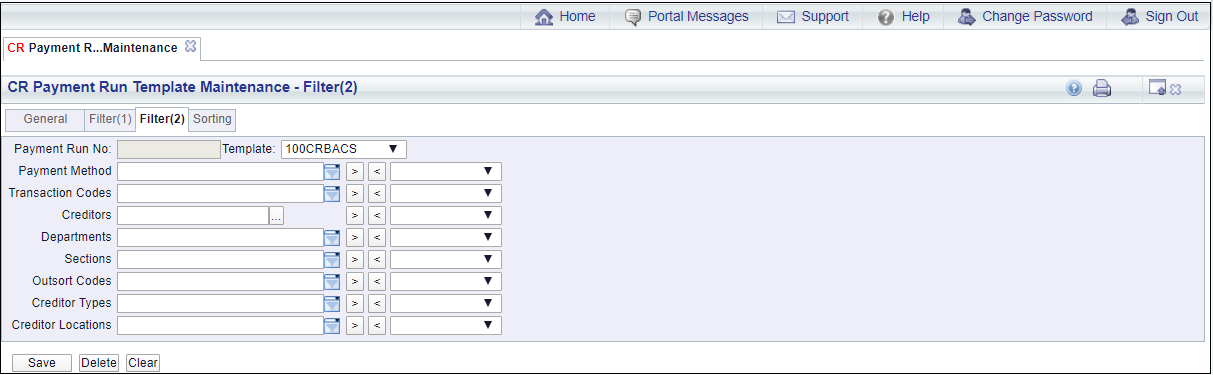Click the Payment Method input field
Screen dimensions: 1213x375
tap(220, 171)
